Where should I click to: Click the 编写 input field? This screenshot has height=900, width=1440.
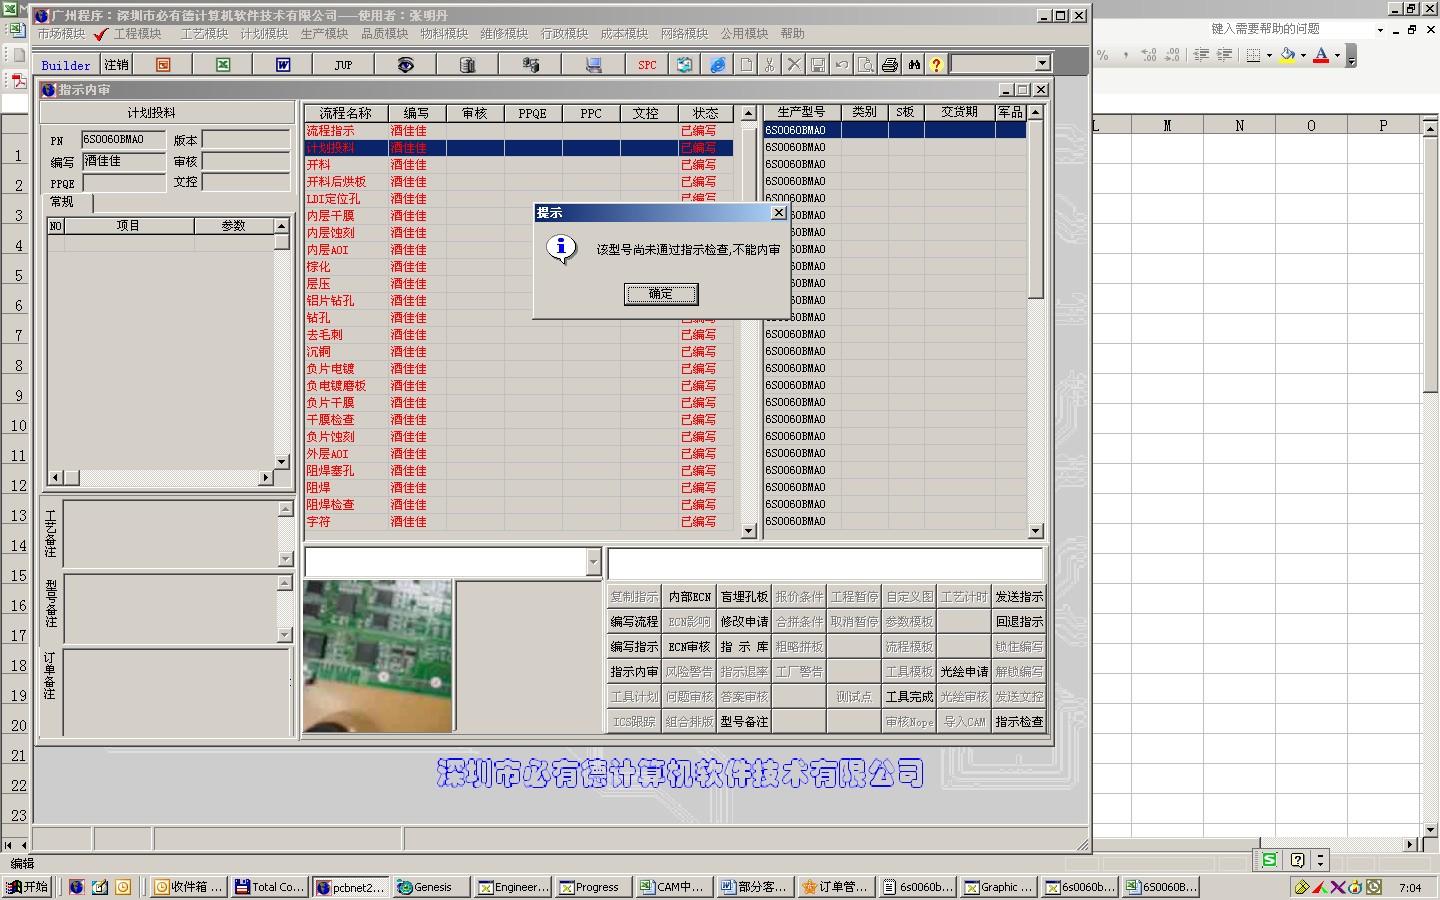124,161
